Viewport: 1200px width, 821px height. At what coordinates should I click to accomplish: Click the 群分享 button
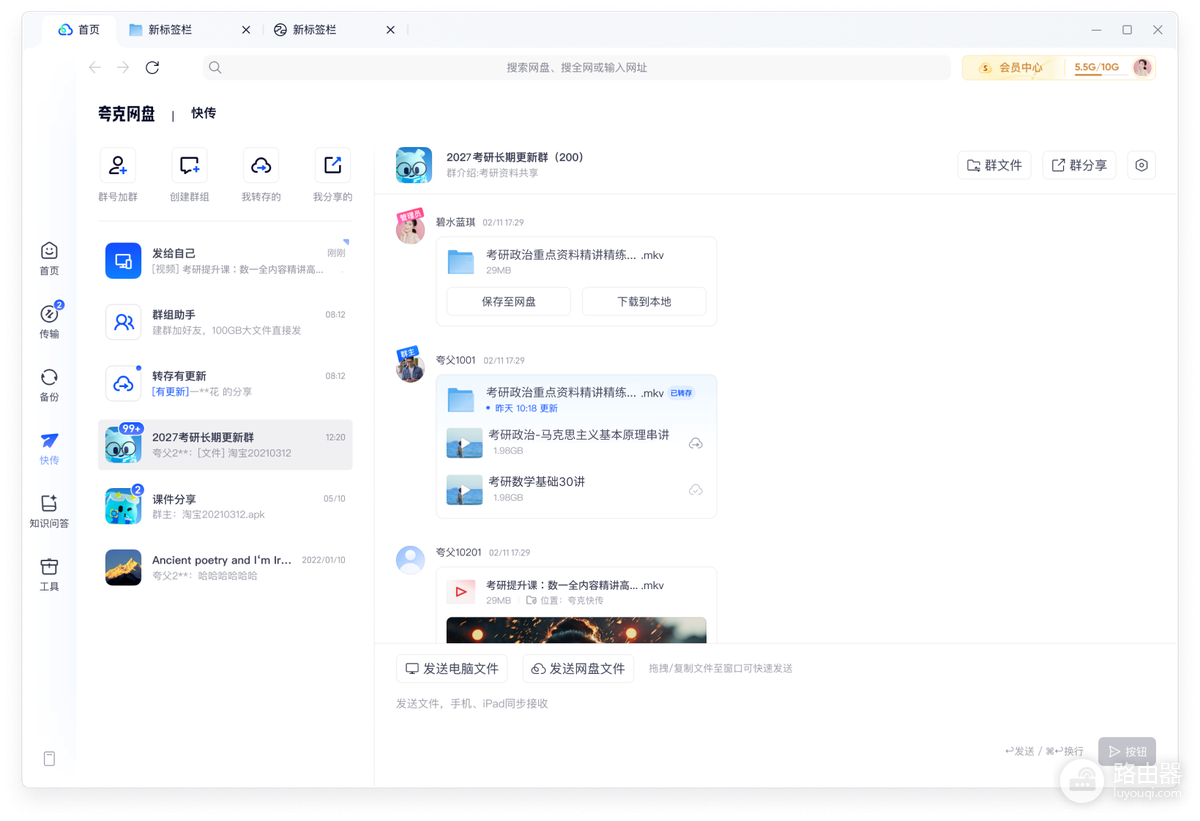(x=1079, y=165)
